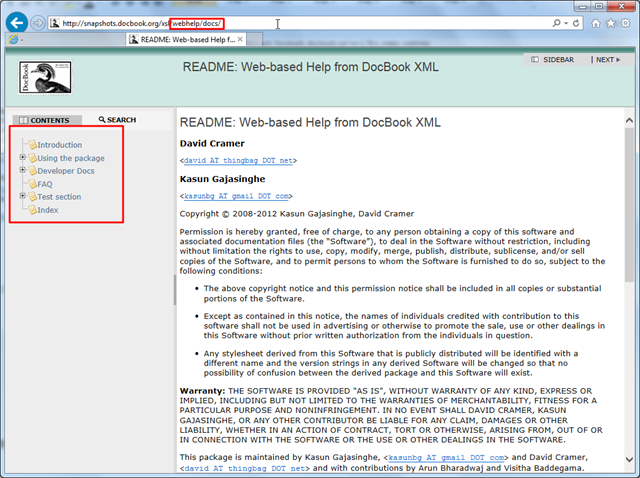Click david thingbag link in maintainer paragraph
Viewport: 640px width, 478px height.
(x=244, y=468)
